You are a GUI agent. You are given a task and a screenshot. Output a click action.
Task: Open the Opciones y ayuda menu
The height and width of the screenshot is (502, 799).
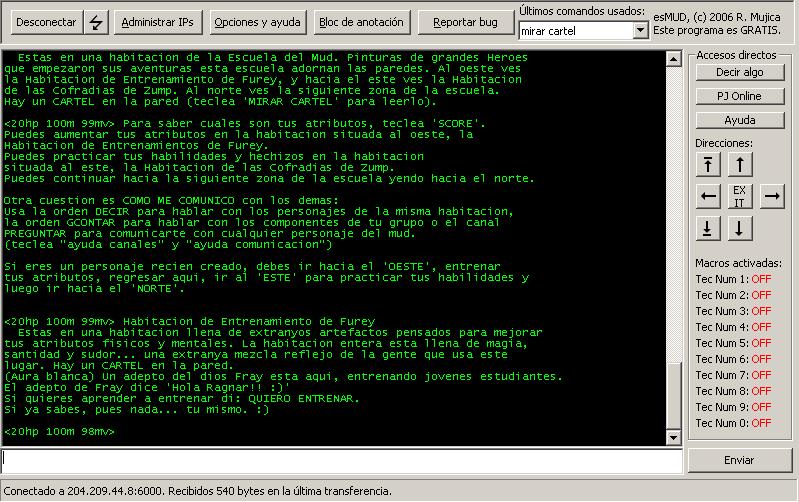(x=255, y=22)
